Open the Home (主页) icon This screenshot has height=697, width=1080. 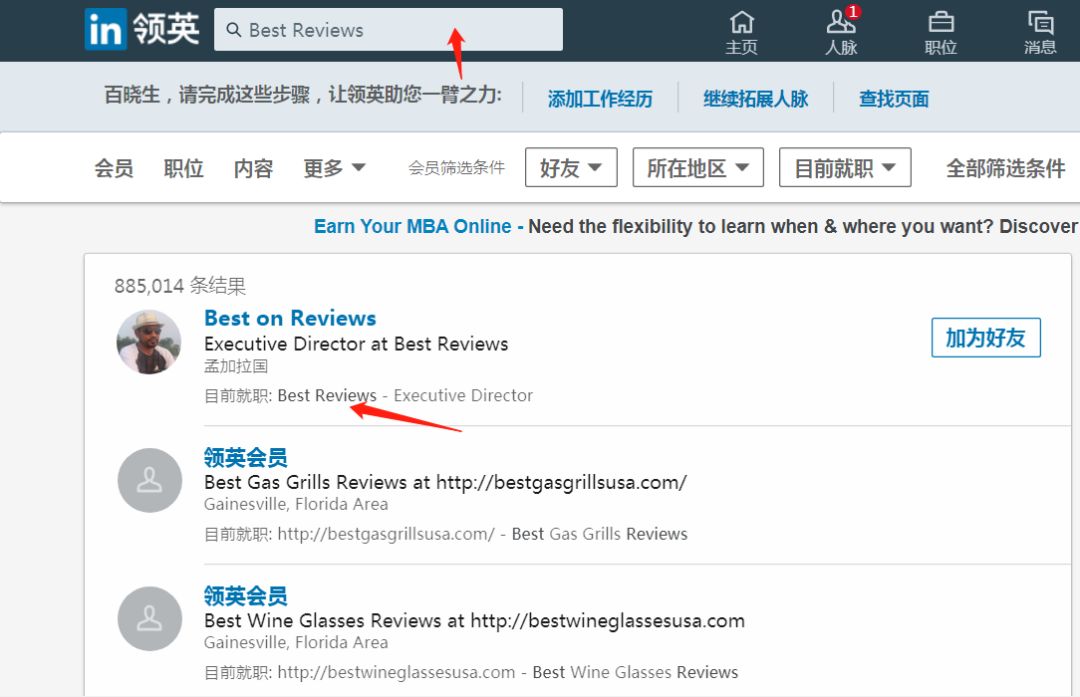click(742, 23)
